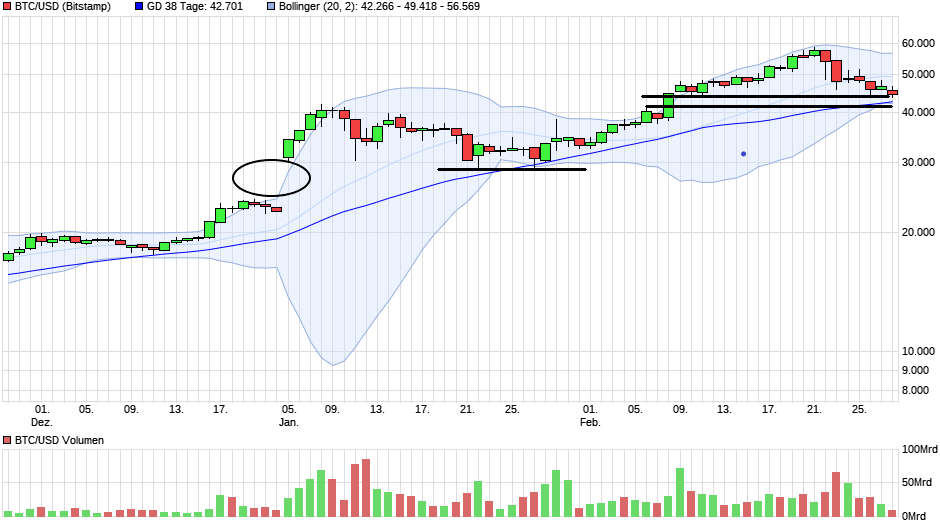Viewport: 940px width, 526px height.
Task: Click the 'Feb.' month label
Action: coord(590,422)
